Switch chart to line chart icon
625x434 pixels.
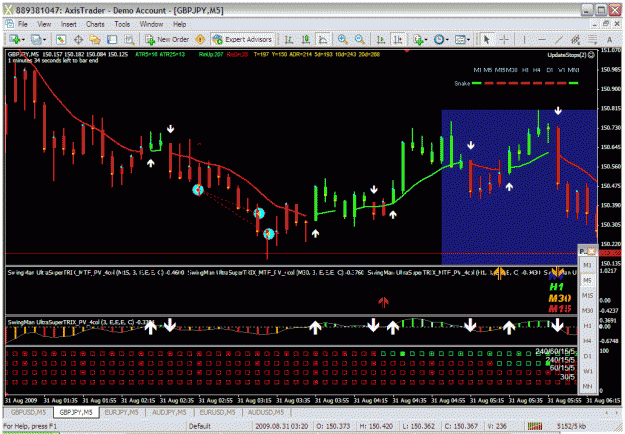click(x=323, y=39)
